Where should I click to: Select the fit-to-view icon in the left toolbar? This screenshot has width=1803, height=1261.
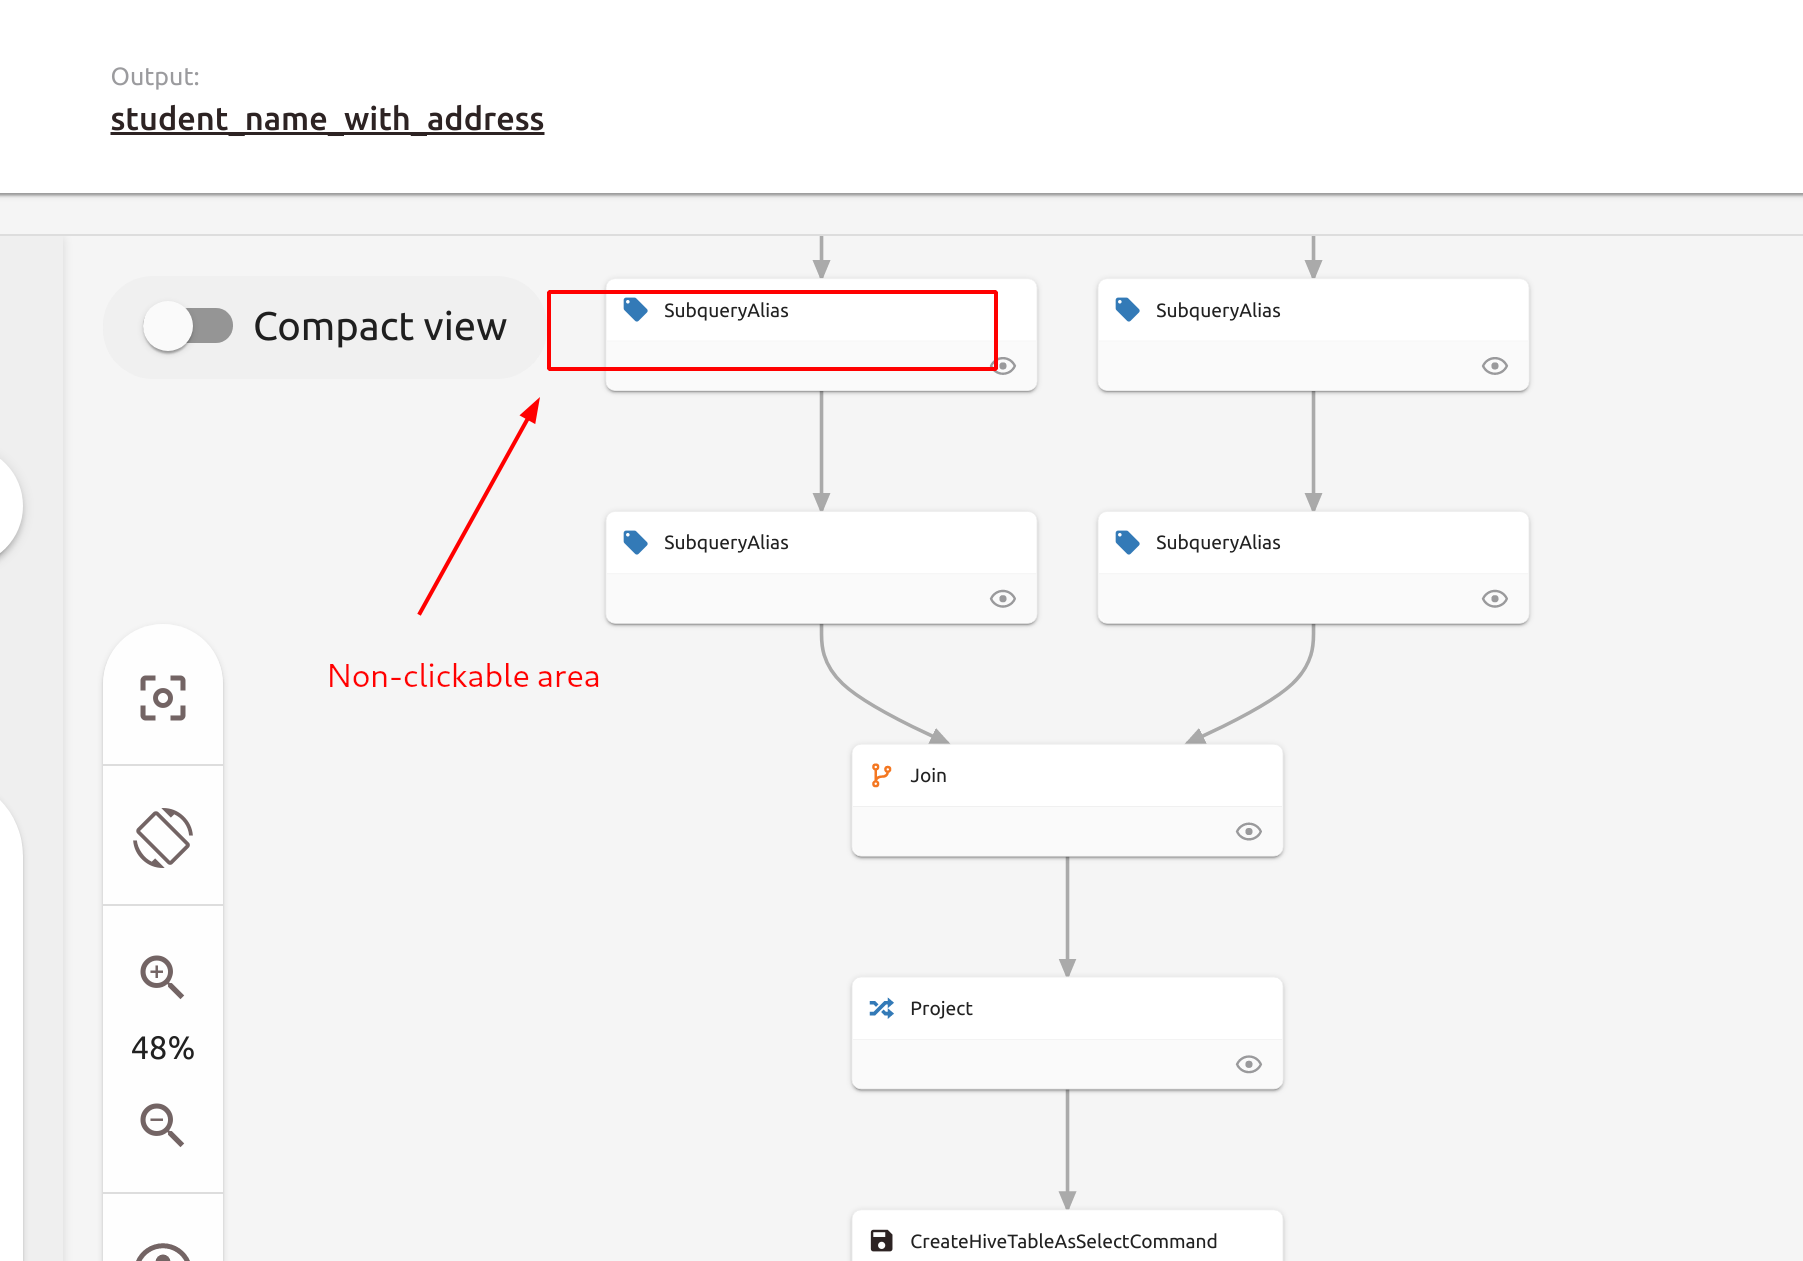163,698
